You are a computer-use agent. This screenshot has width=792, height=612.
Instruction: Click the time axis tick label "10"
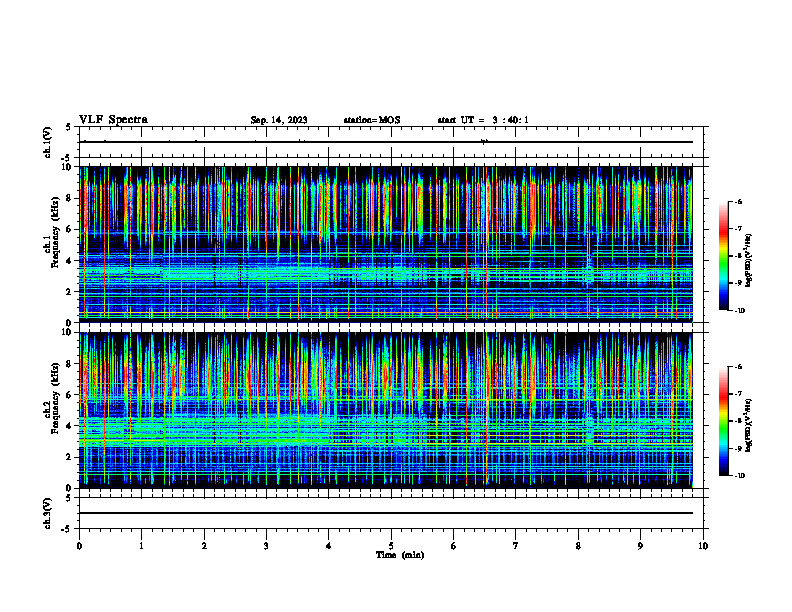pyautogui.click(x=703, y=546)
